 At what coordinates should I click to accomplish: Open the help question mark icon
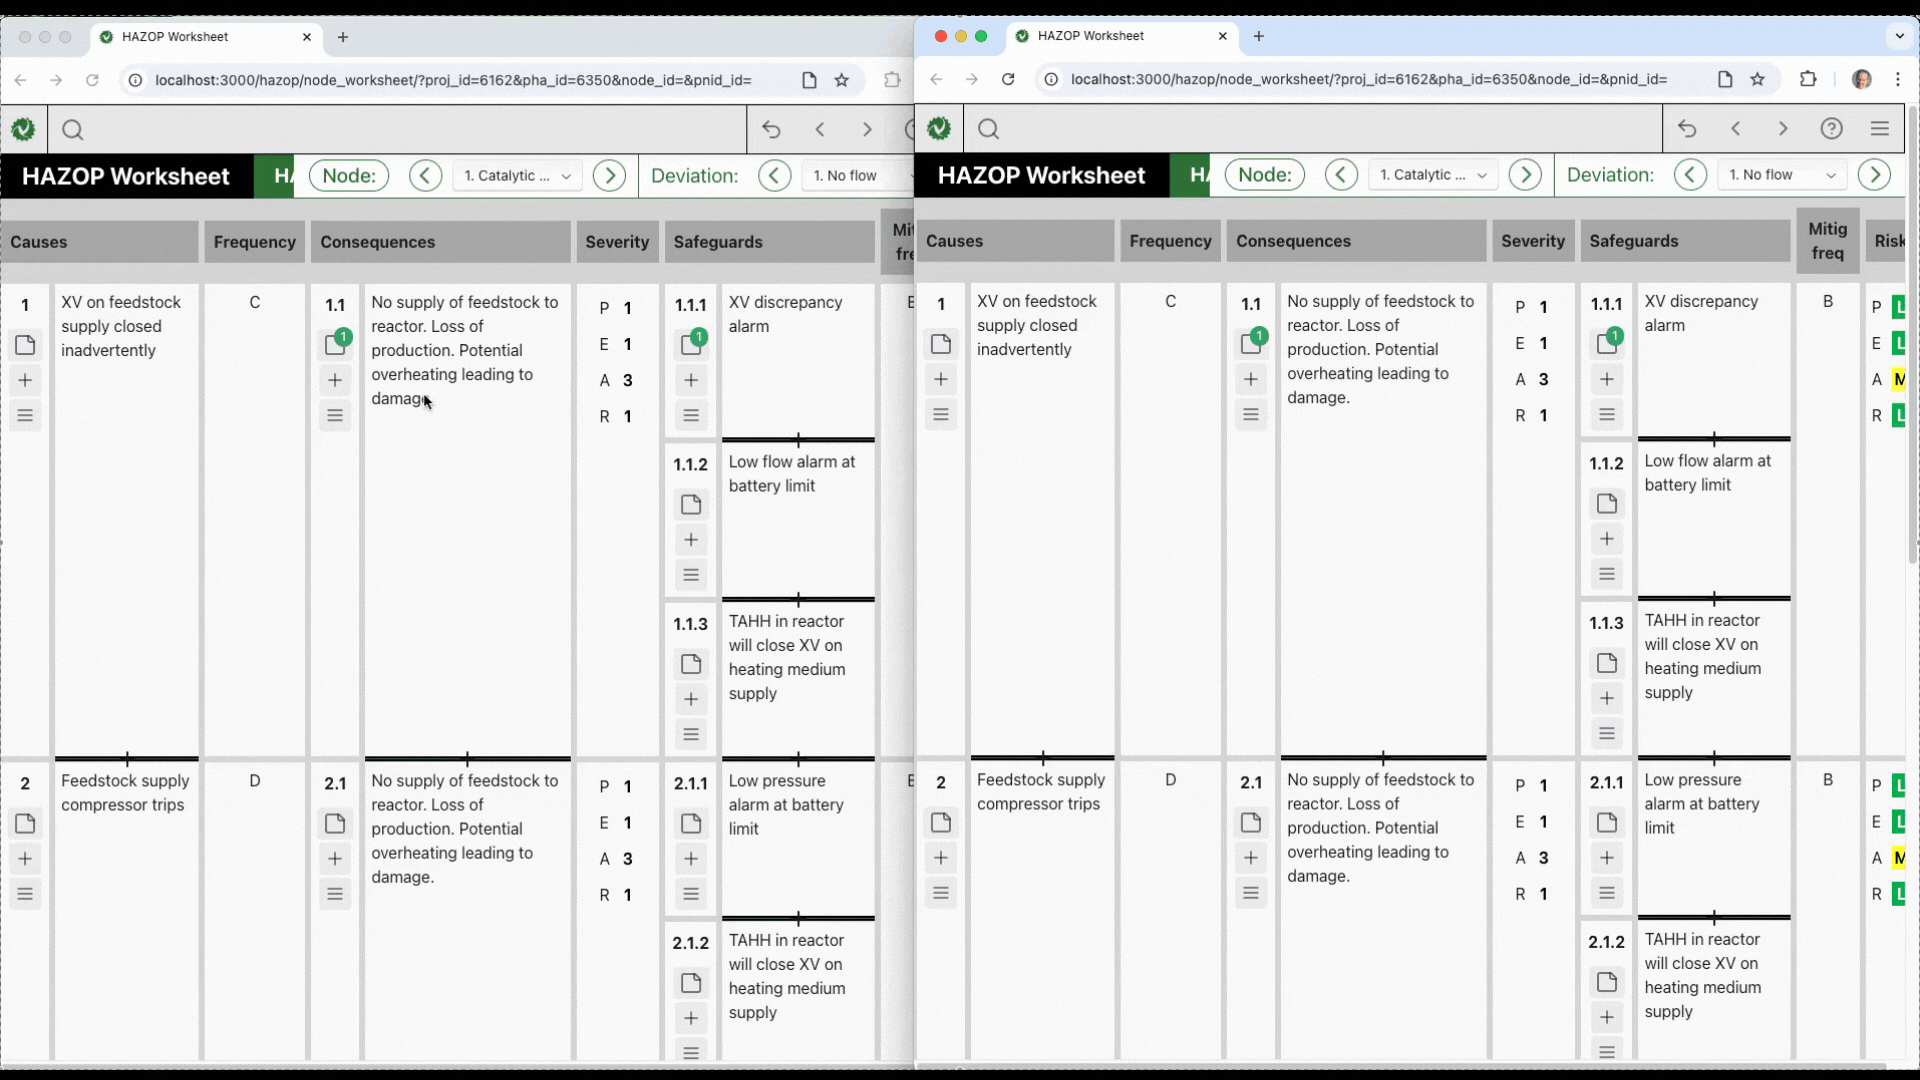[x=1831, y=129]
